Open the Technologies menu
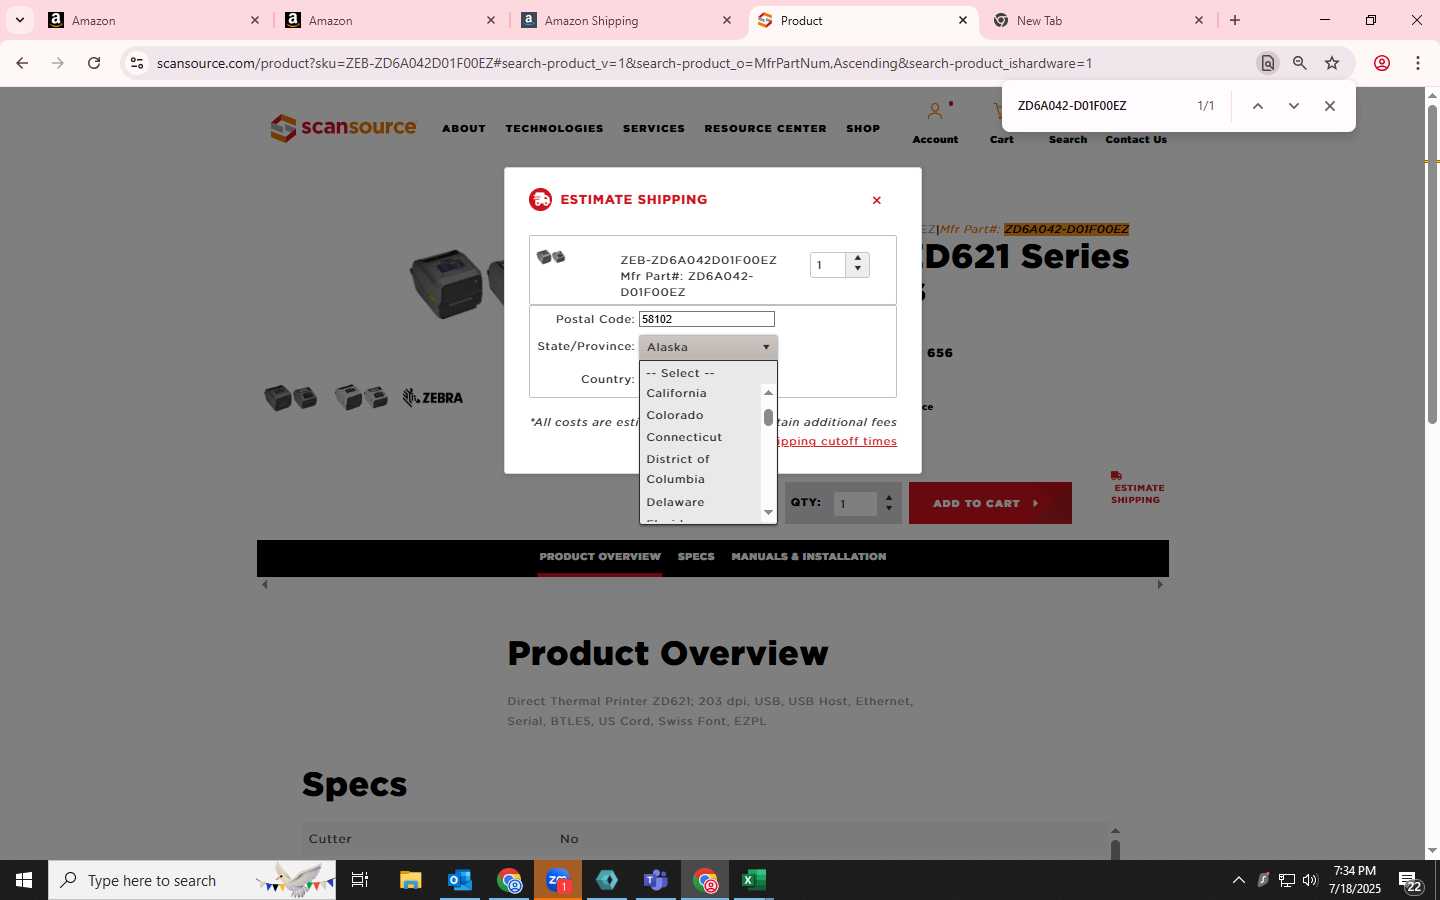 click(554, 128)
